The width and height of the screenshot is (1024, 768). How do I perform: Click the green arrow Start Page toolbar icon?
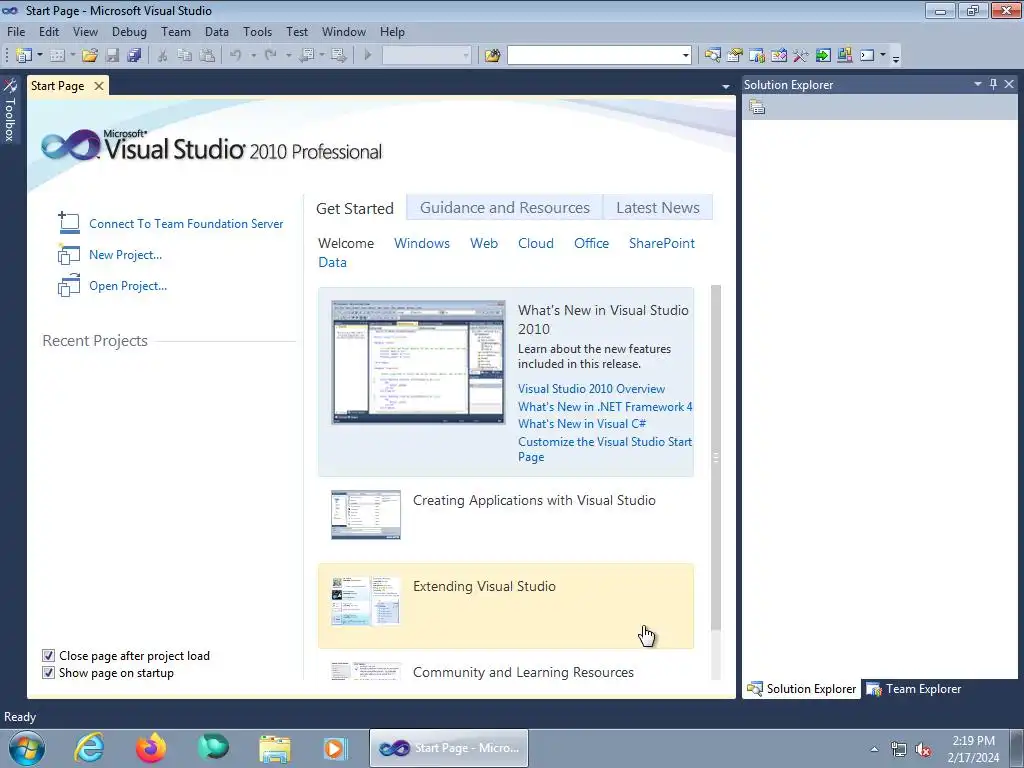pyautogui.click(x=823, y=56)
